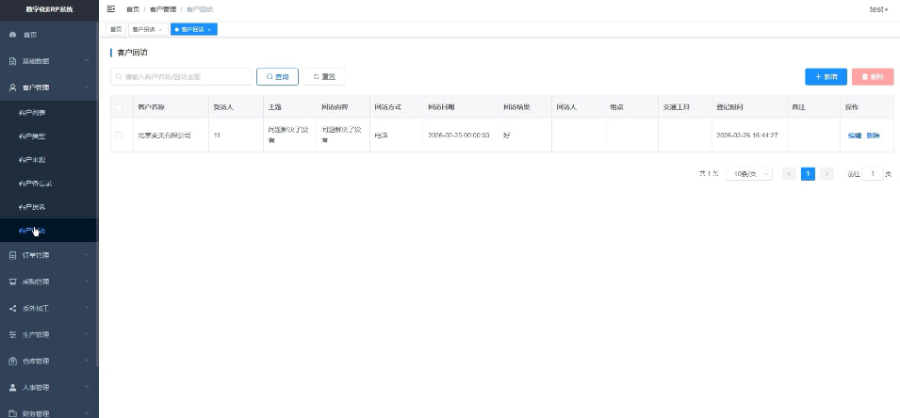Click the 人事管理 user icon
The width and height of the screenshot is (900, 418).
tap(13, 388)
